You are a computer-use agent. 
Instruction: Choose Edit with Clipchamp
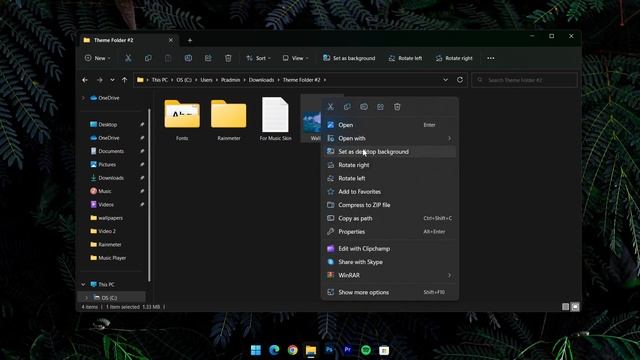pyautogui.click(x=390, y=249)
